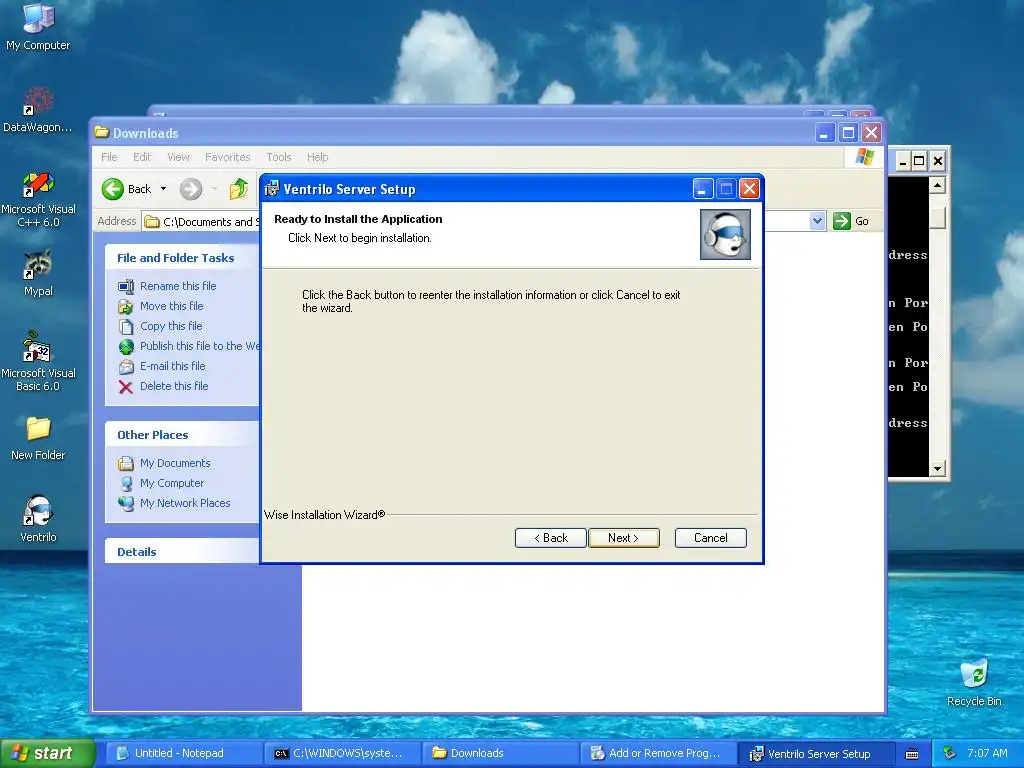Click the Up folder icon in Downloads toolbar
The image size is (1024, 768).
point(239,189)
